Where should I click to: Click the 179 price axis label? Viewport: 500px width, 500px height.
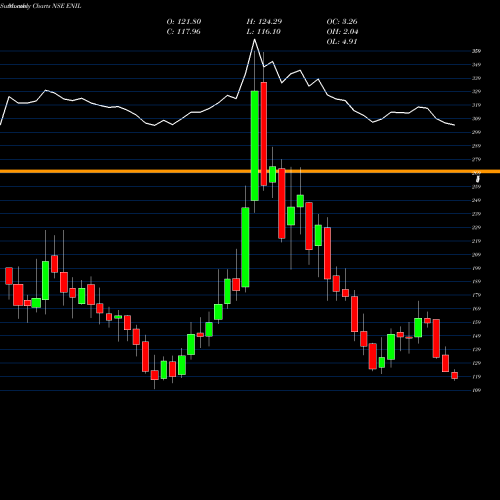476,295
